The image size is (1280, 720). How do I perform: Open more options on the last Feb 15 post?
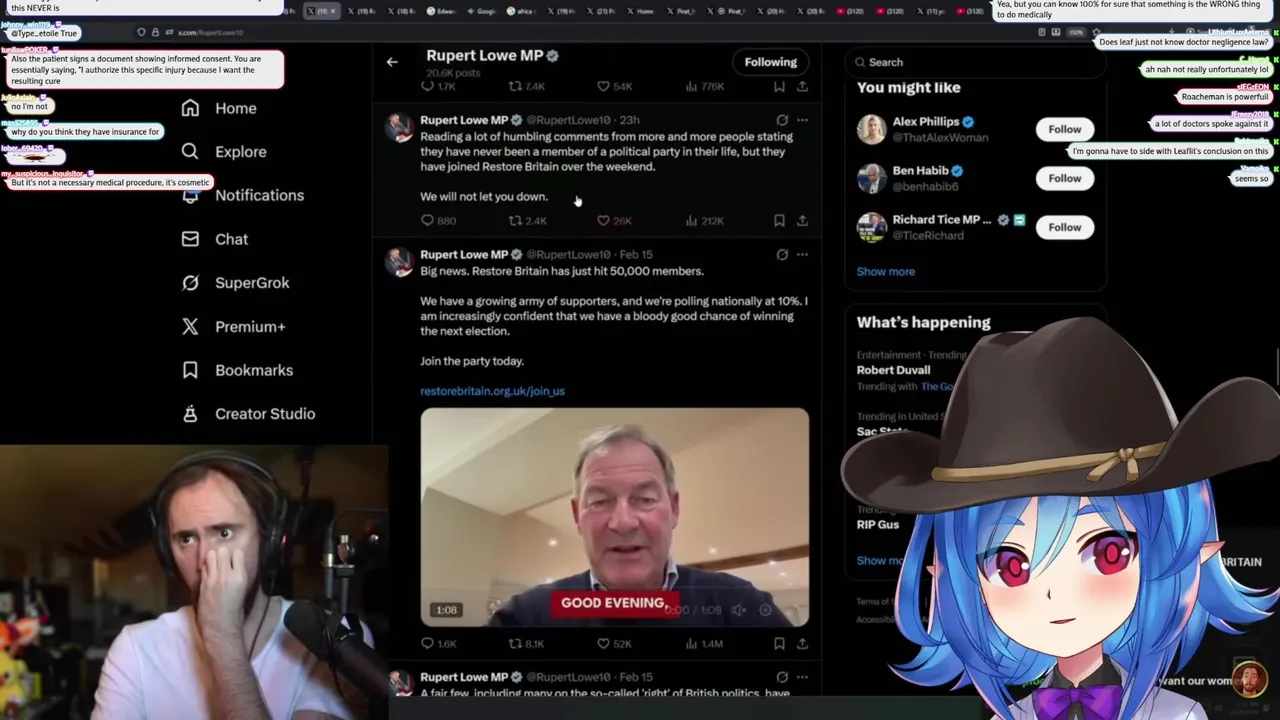(x=802, y=677)
